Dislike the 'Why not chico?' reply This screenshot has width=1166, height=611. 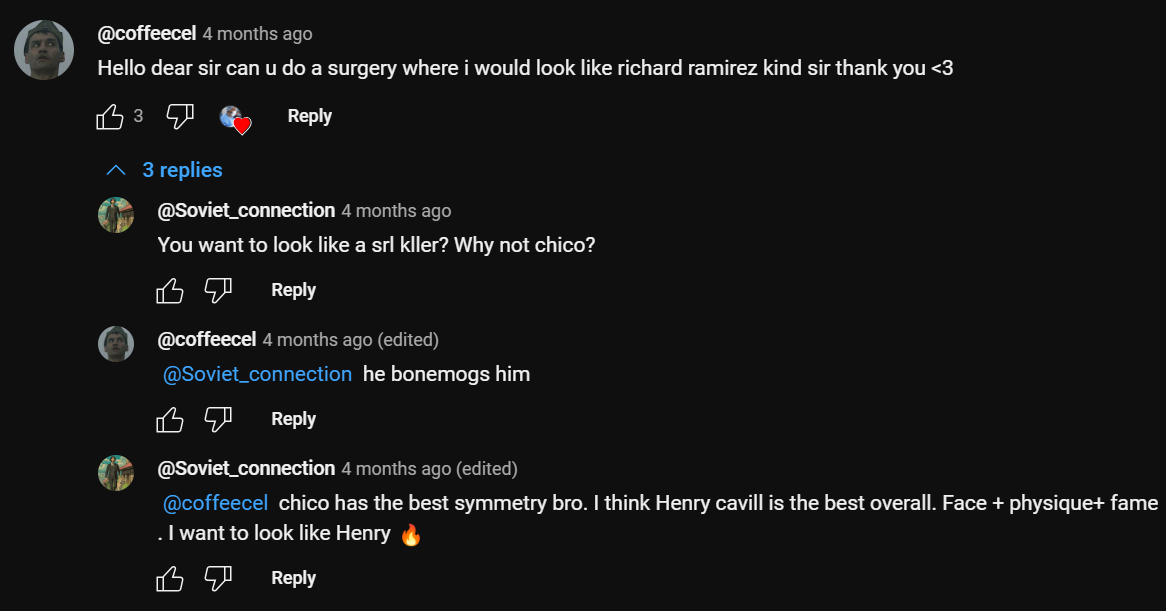click(218, 291)
